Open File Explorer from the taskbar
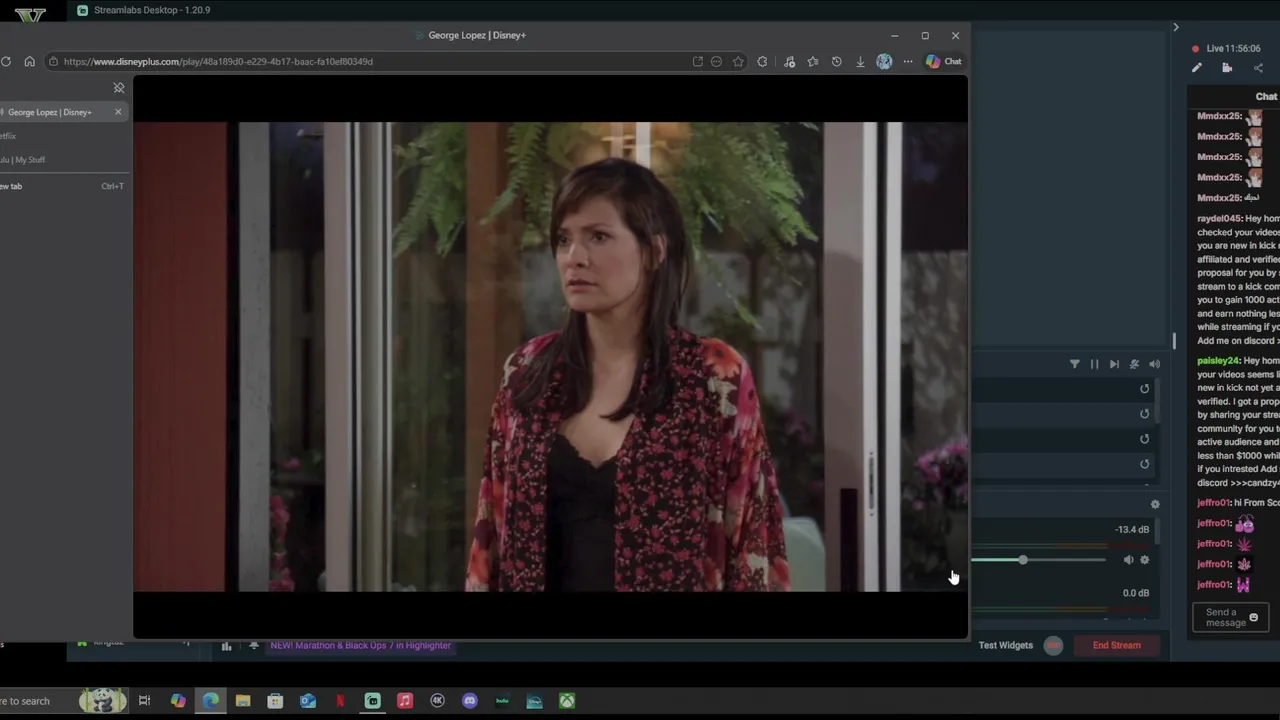The height and width of the screenshot is (720, 1280). 243,701
